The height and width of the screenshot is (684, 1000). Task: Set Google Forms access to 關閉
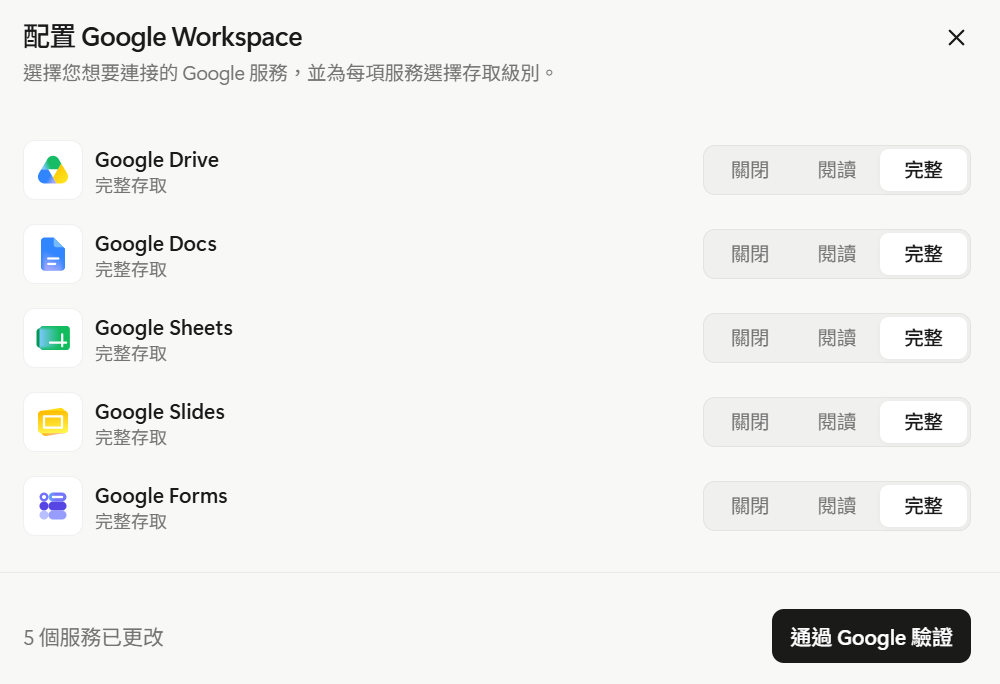tap(750, 507)
